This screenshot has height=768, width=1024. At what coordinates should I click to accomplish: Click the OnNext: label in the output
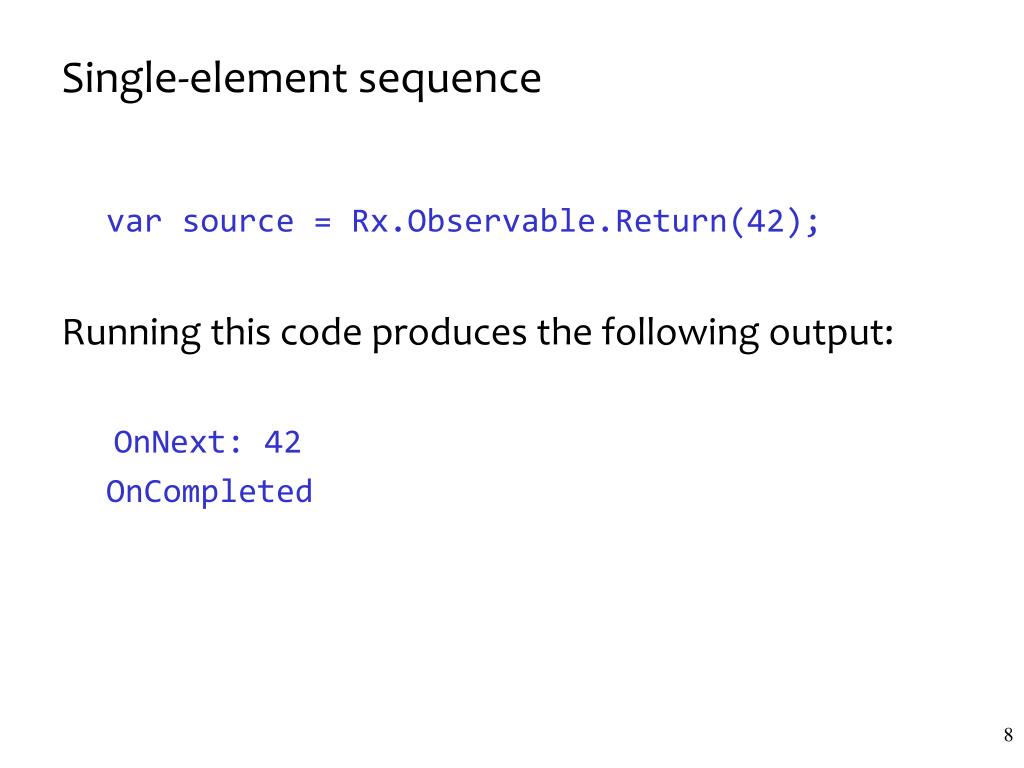[178, 443]
